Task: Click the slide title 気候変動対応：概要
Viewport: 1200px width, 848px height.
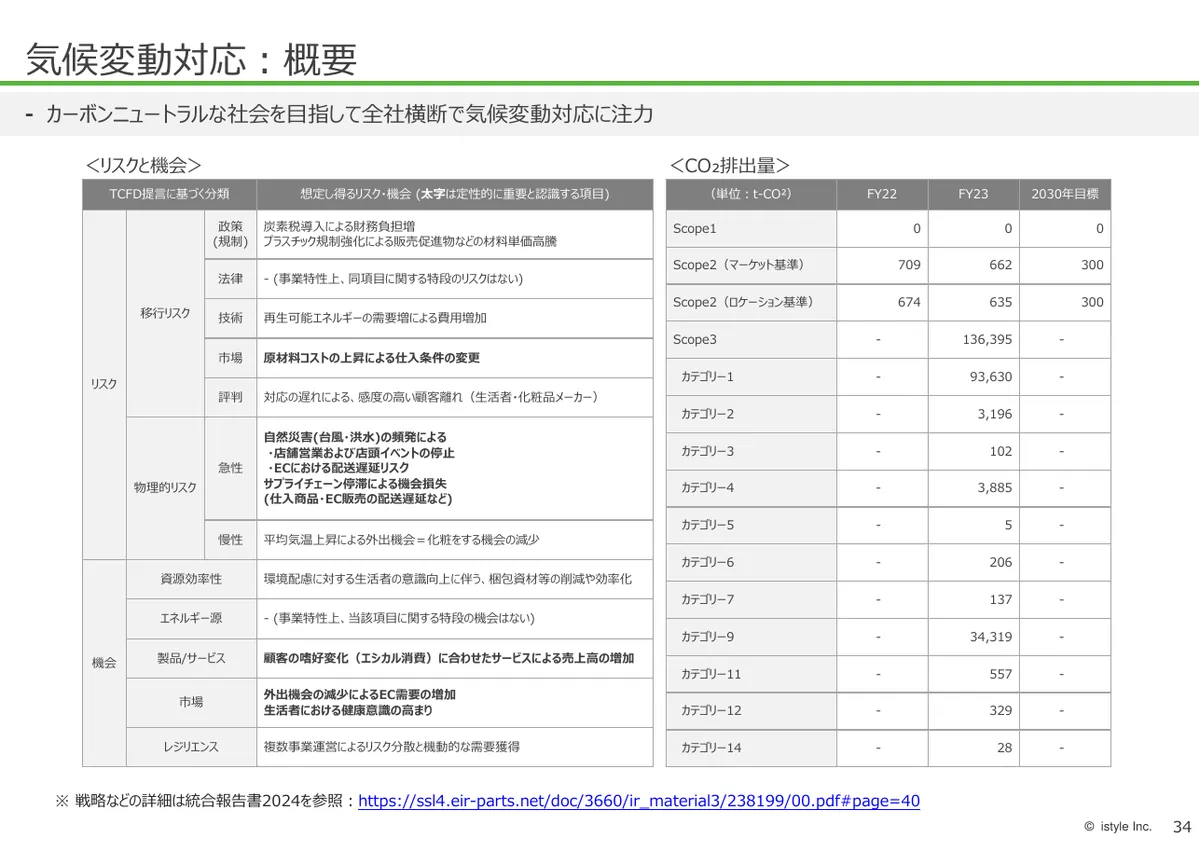Action: (190, 60)
